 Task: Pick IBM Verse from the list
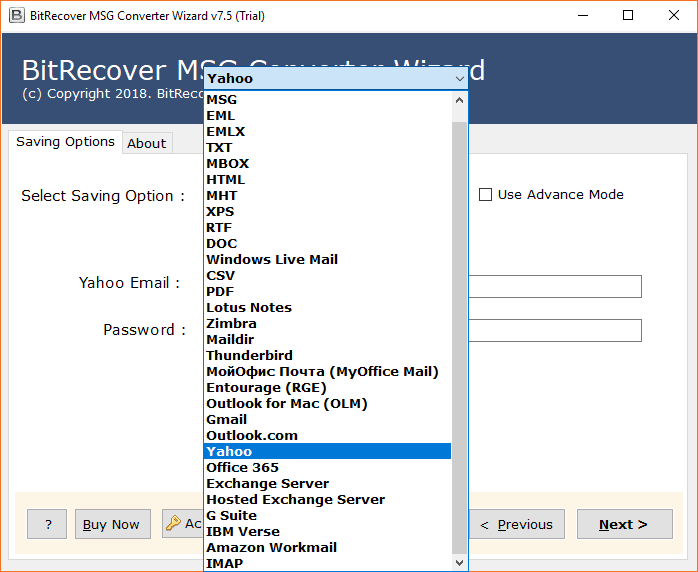pyautogui.click(x=327, y=531)
